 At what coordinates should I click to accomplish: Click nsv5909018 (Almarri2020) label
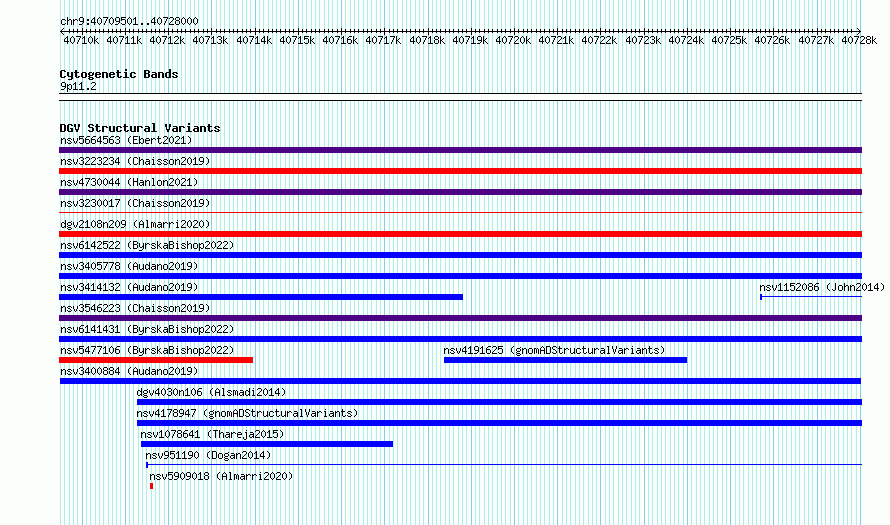click(x=221, y=476)
